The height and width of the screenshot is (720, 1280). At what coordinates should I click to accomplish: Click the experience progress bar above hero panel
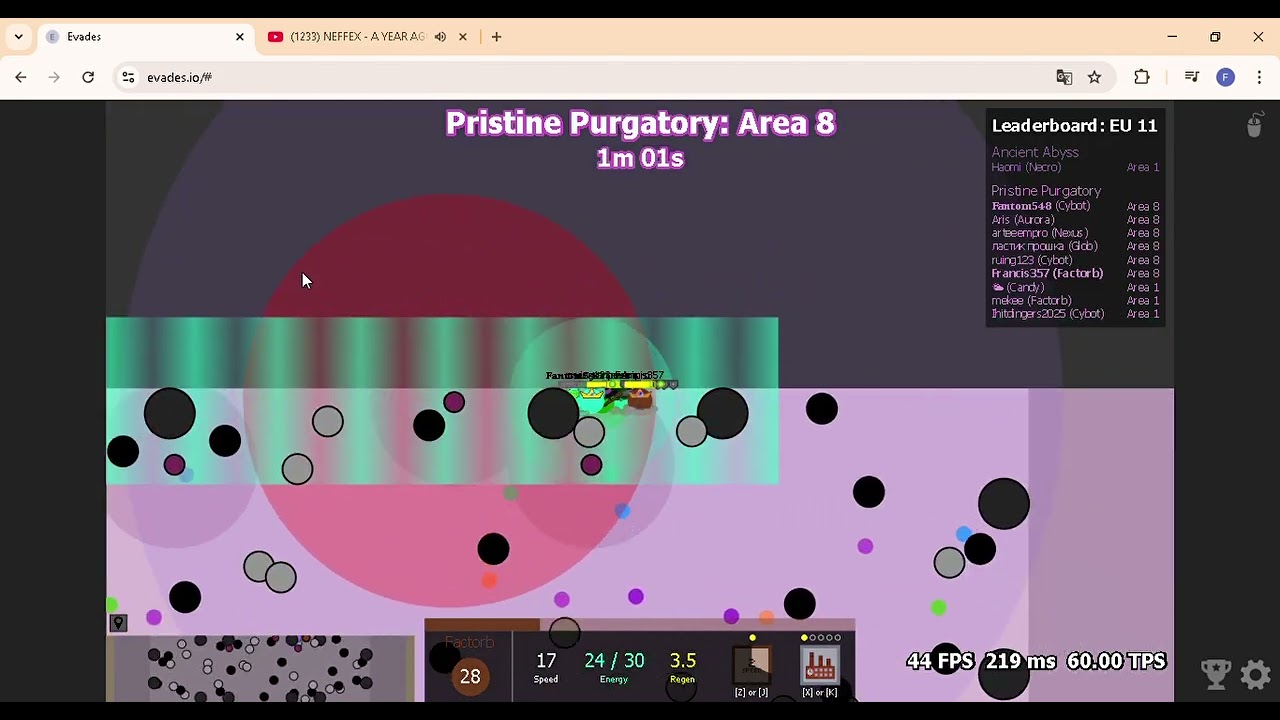click(640, 625)
